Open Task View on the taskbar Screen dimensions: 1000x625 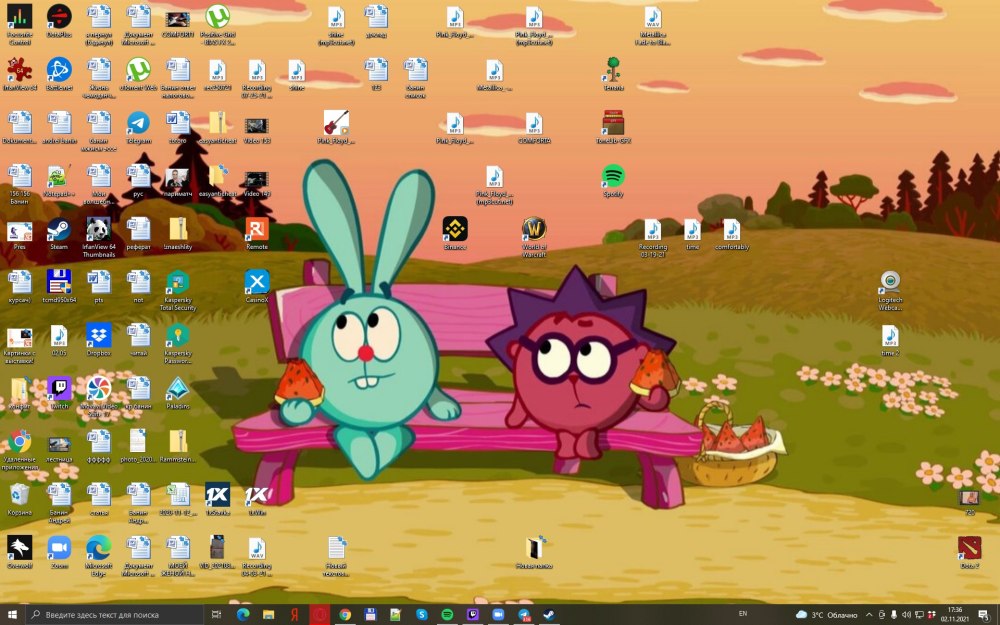(217, 614)
